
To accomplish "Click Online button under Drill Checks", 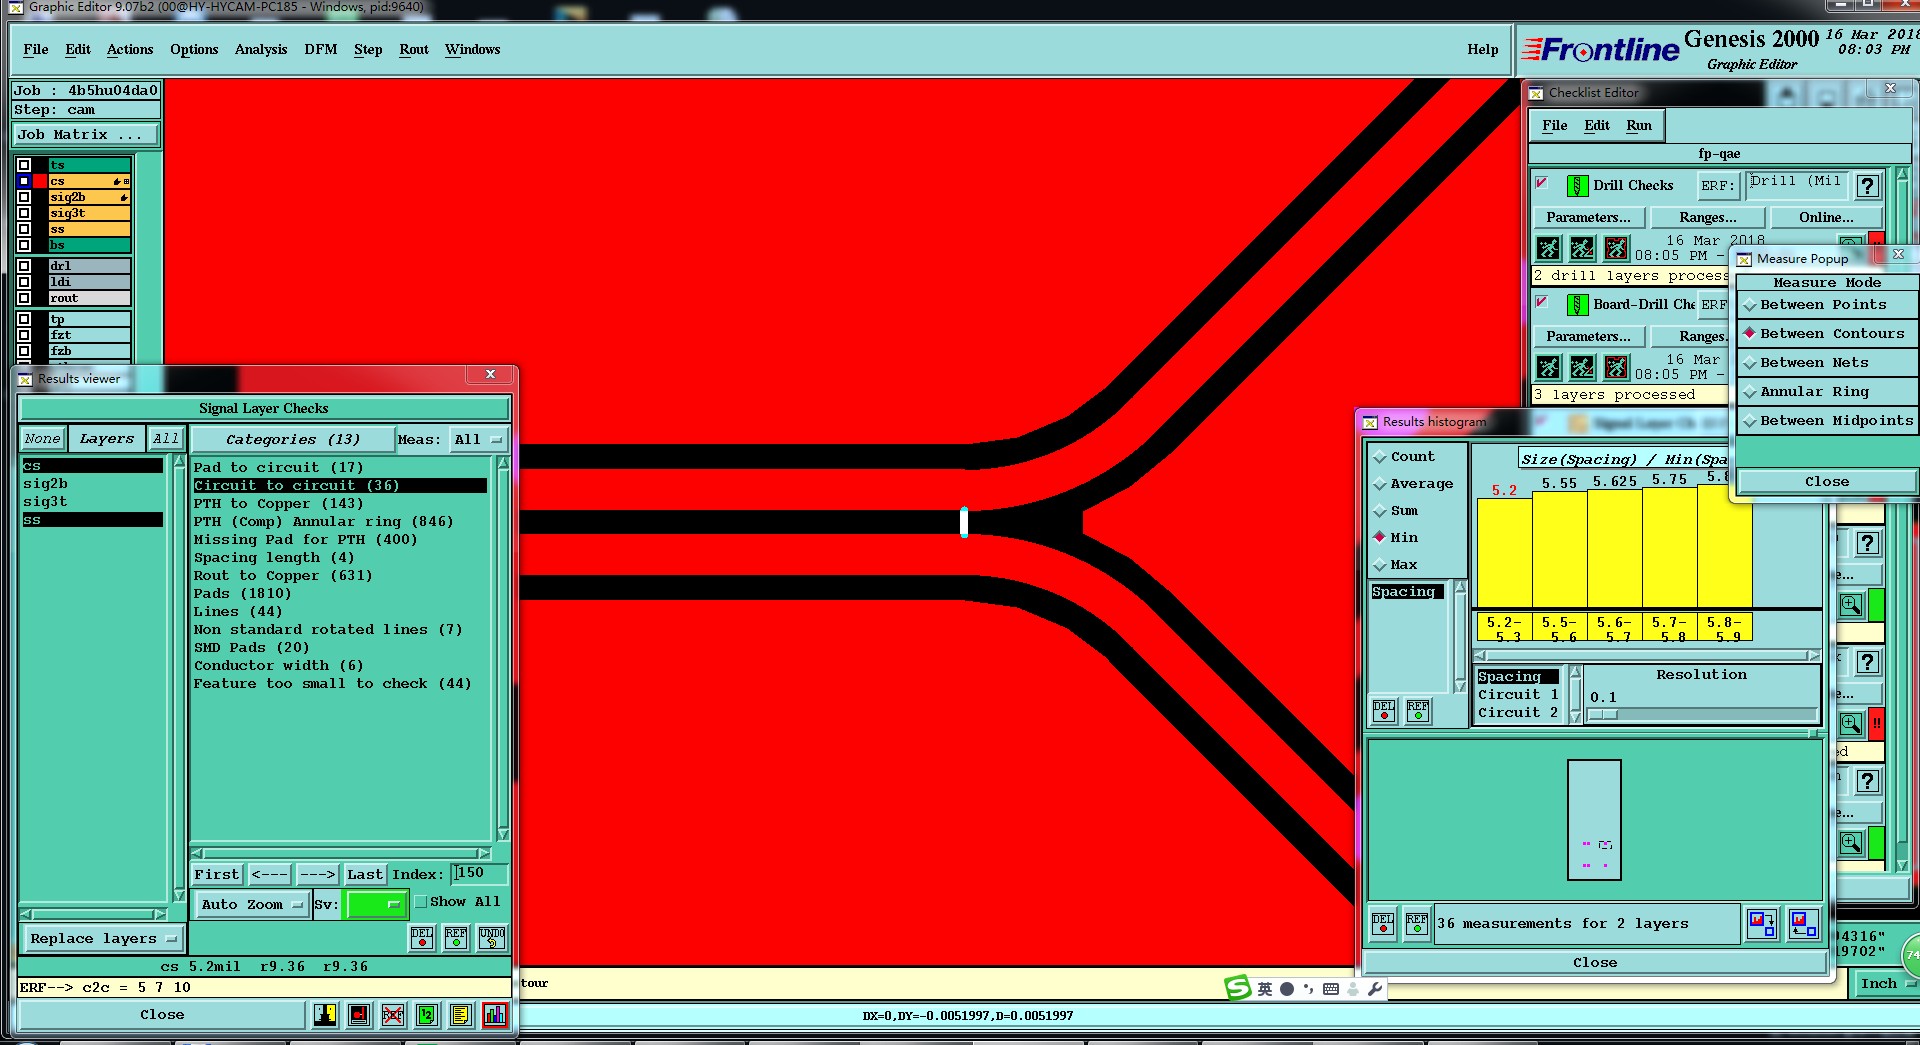I will (x=1826, y=218).
